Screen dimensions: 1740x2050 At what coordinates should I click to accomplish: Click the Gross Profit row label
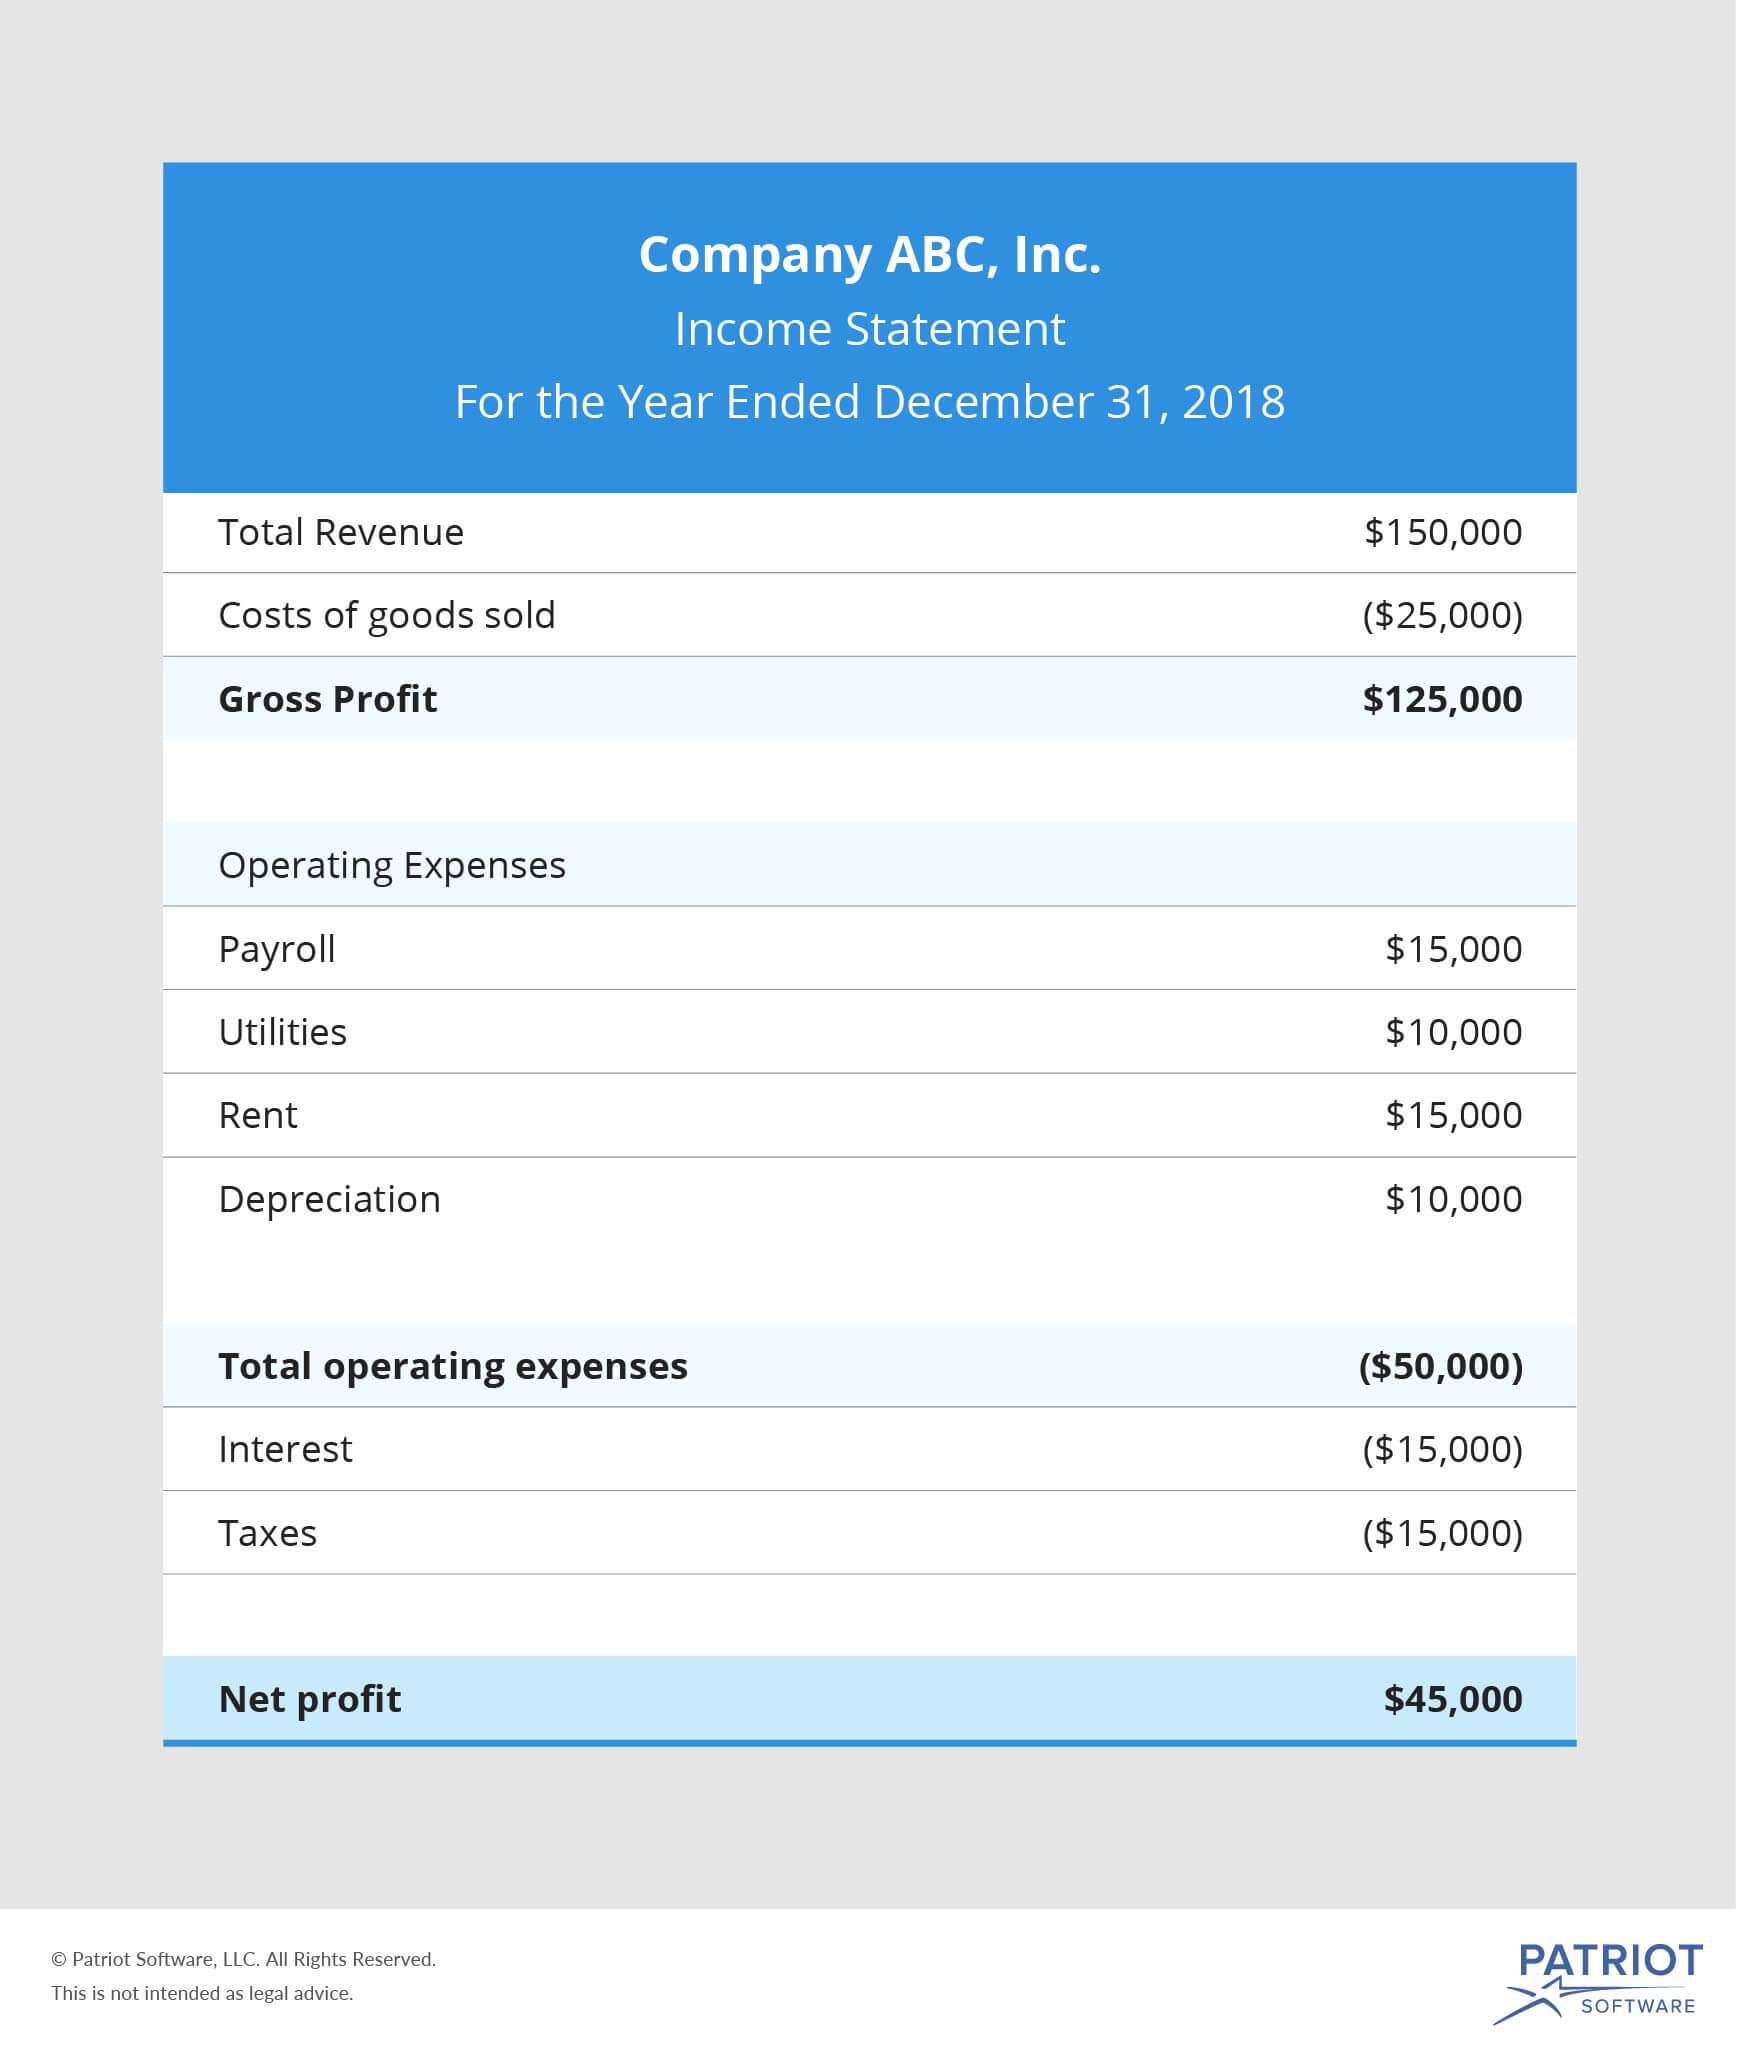tap(328, 699)
